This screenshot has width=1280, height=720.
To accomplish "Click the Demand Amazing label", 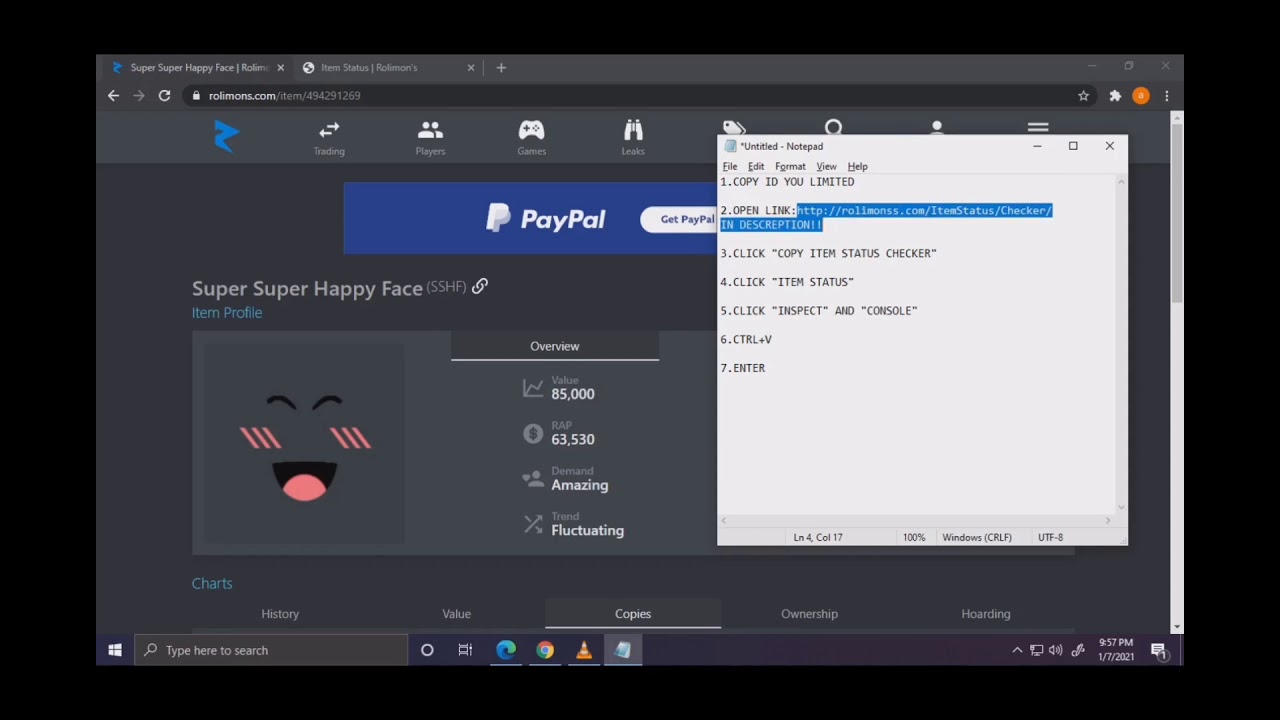I will click(580, 485).
